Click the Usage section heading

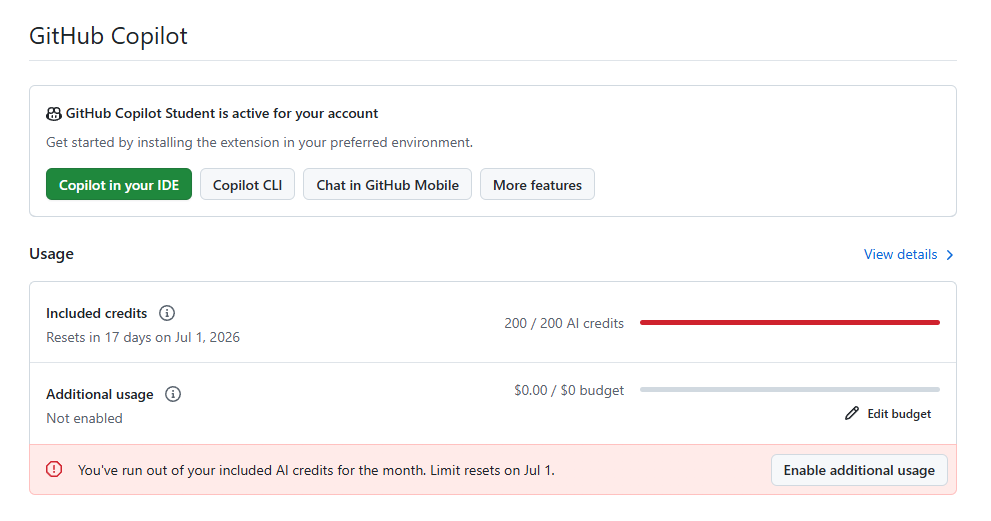[x=51, y=254]
